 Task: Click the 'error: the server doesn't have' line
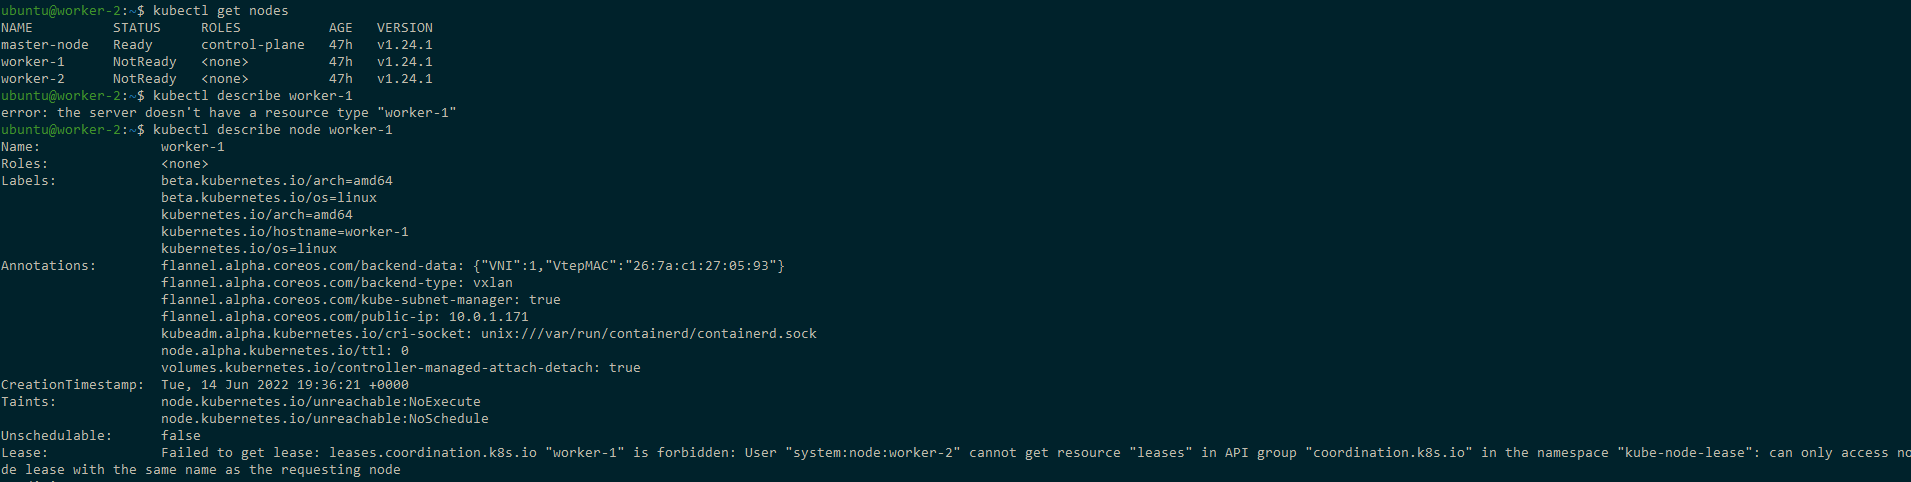coord(228,113)
